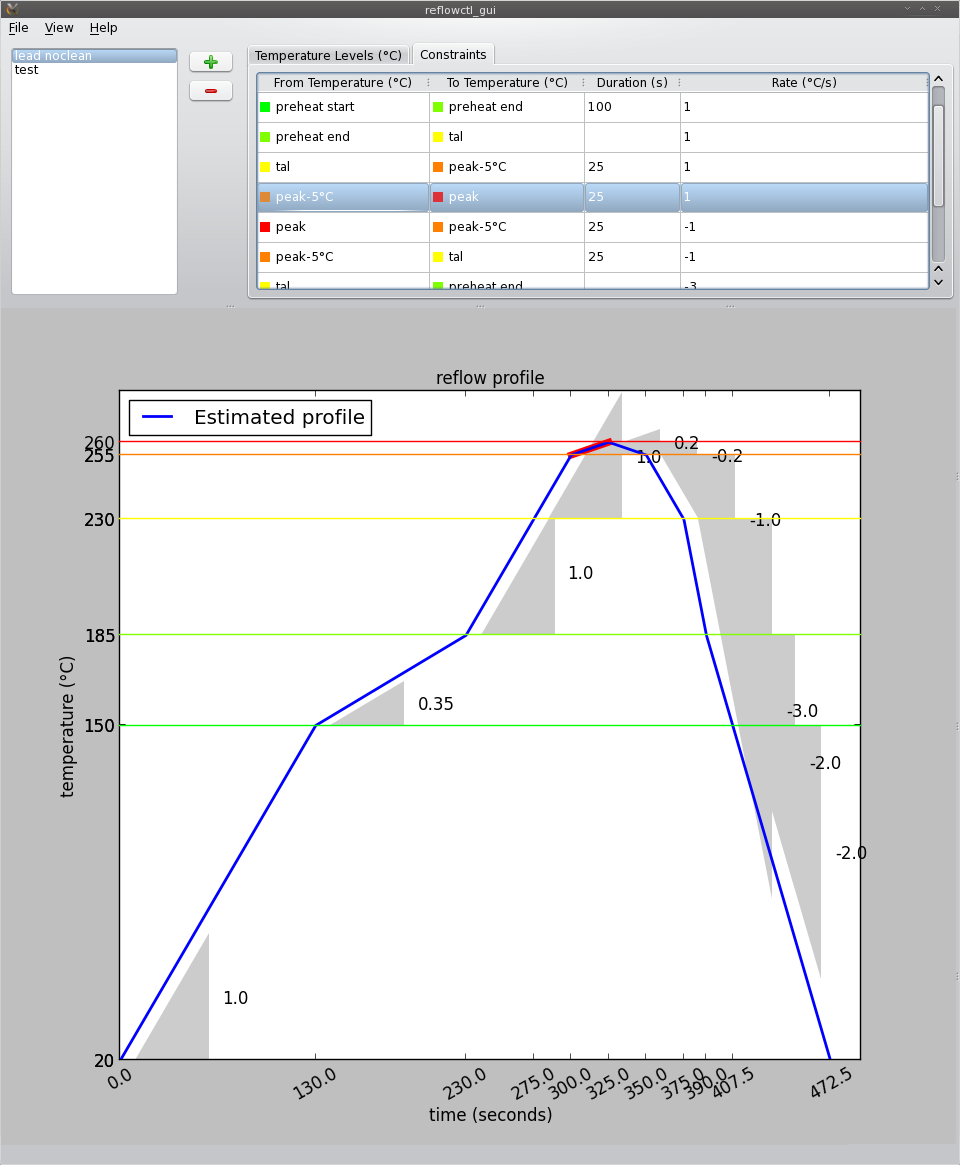
Task: Click the Rate (°C/s) column header
Action: (803, 83)
